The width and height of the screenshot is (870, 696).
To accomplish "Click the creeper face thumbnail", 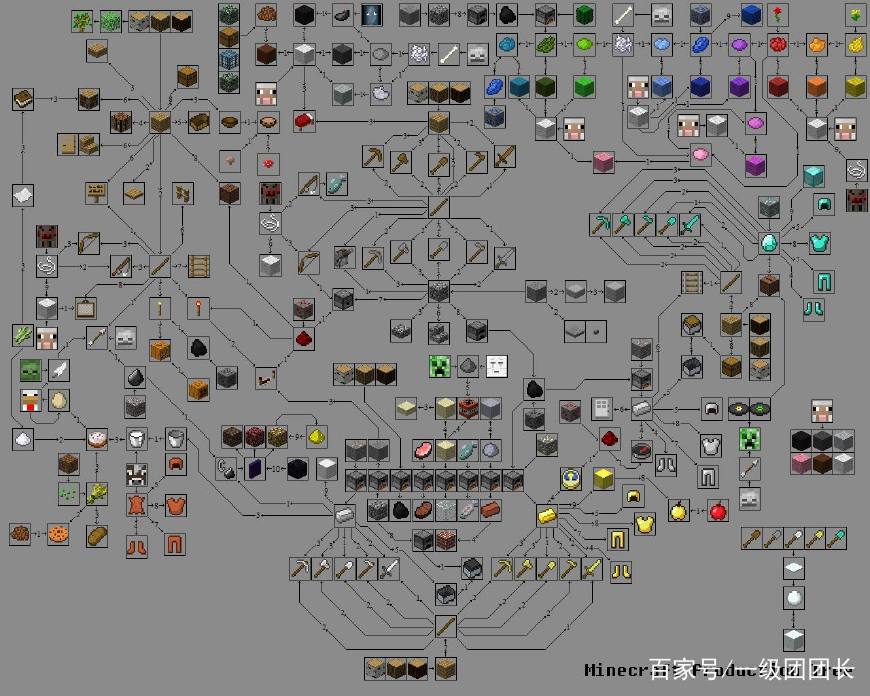I will point(440,365).
